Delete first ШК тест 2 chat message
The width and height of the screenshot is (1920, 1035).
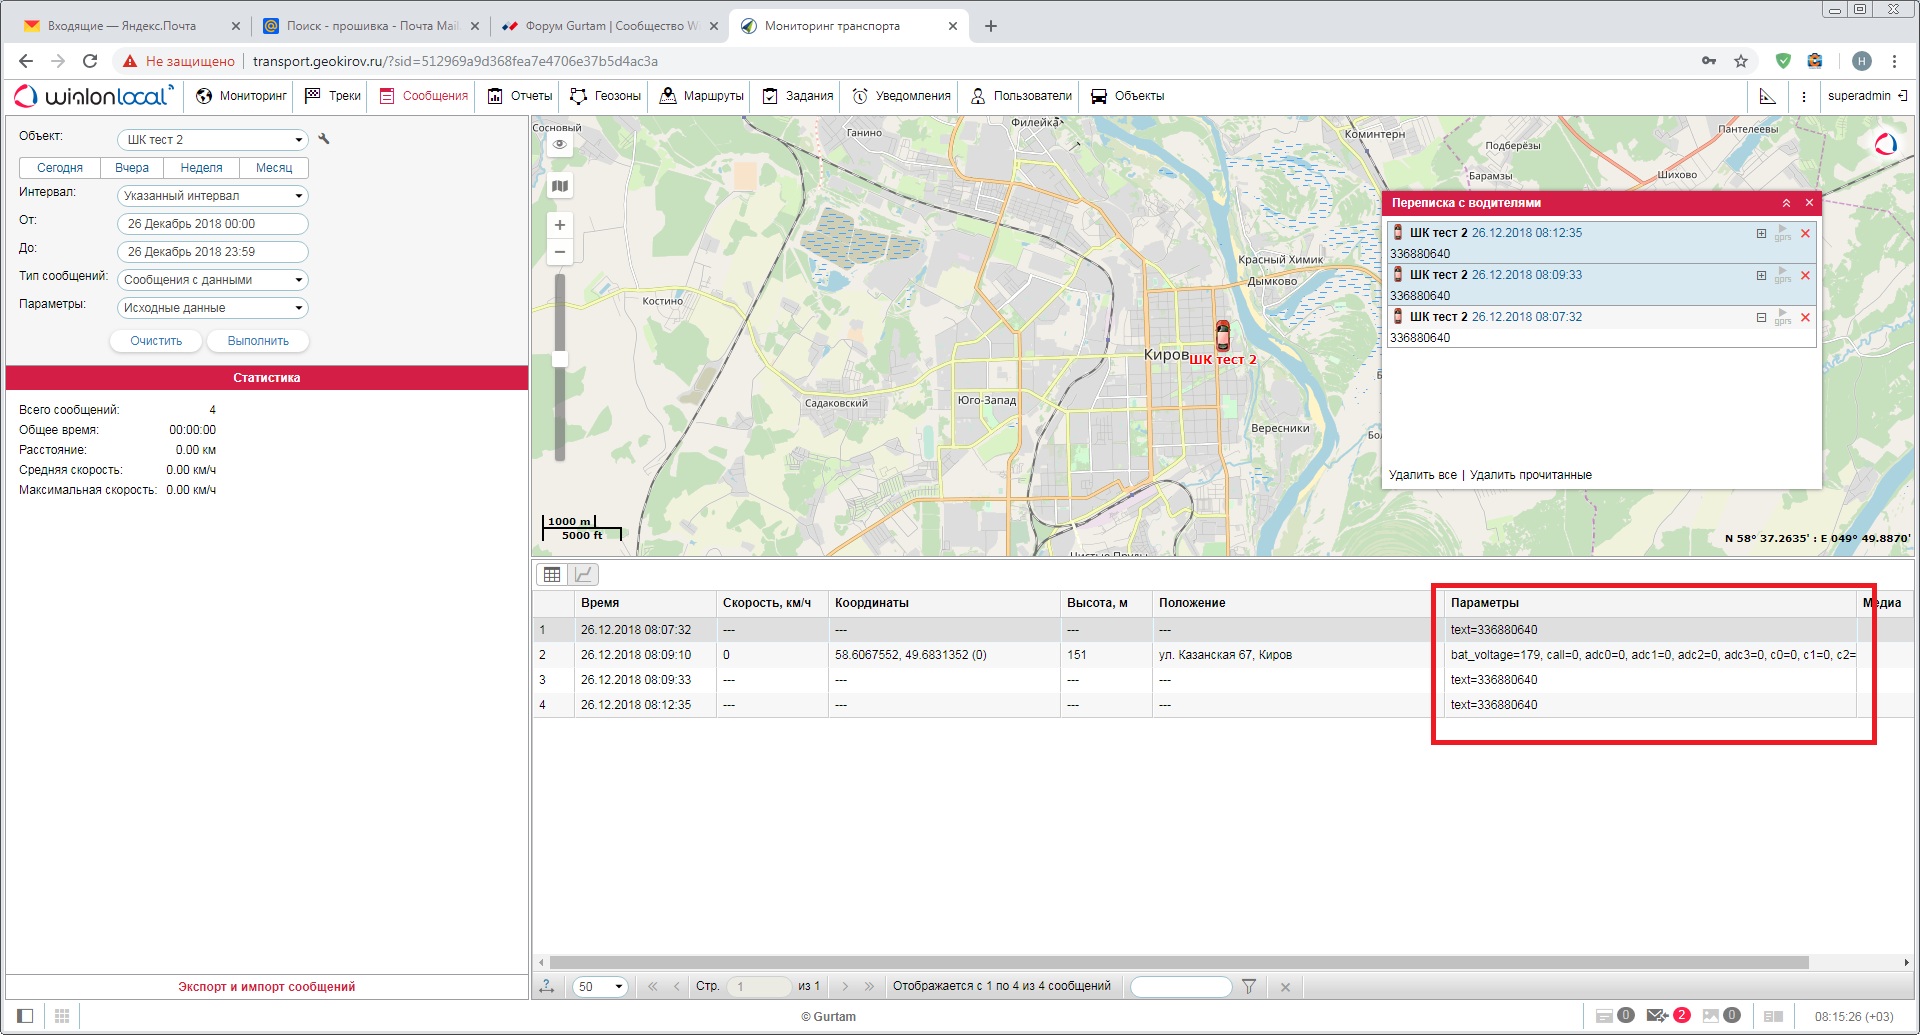1805,234
